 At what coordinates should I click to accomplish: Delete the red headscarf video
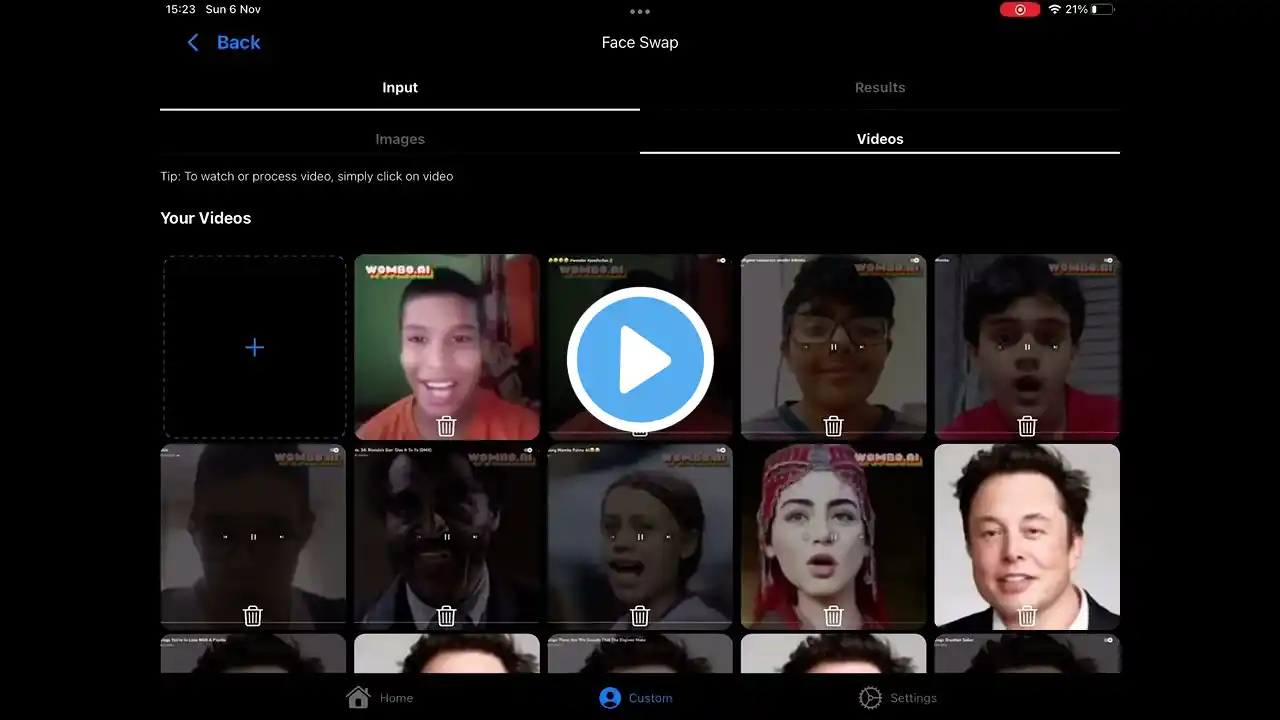tap(833, 616)
